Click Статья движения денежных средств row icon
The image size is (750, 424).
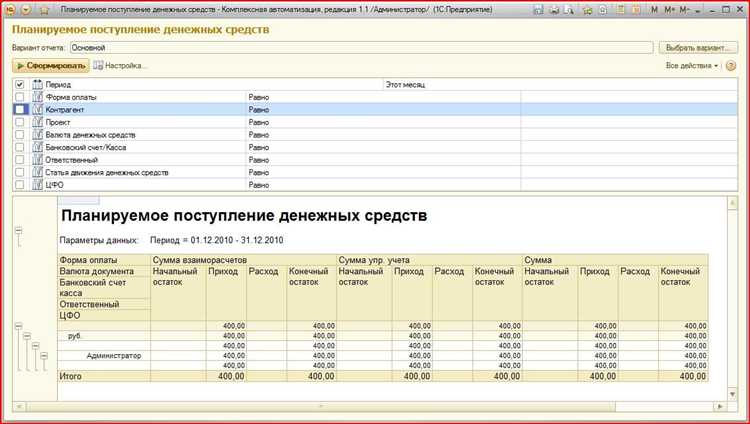pyautogui.click(x=37, y=172)
